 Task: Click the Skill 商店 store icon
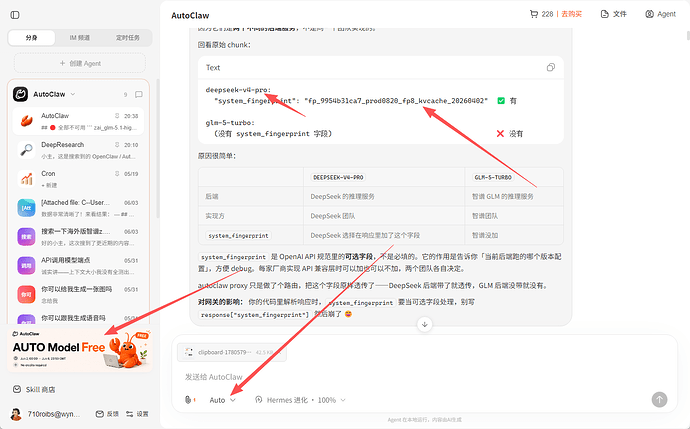pyautogui.click(x=17, y=389)
